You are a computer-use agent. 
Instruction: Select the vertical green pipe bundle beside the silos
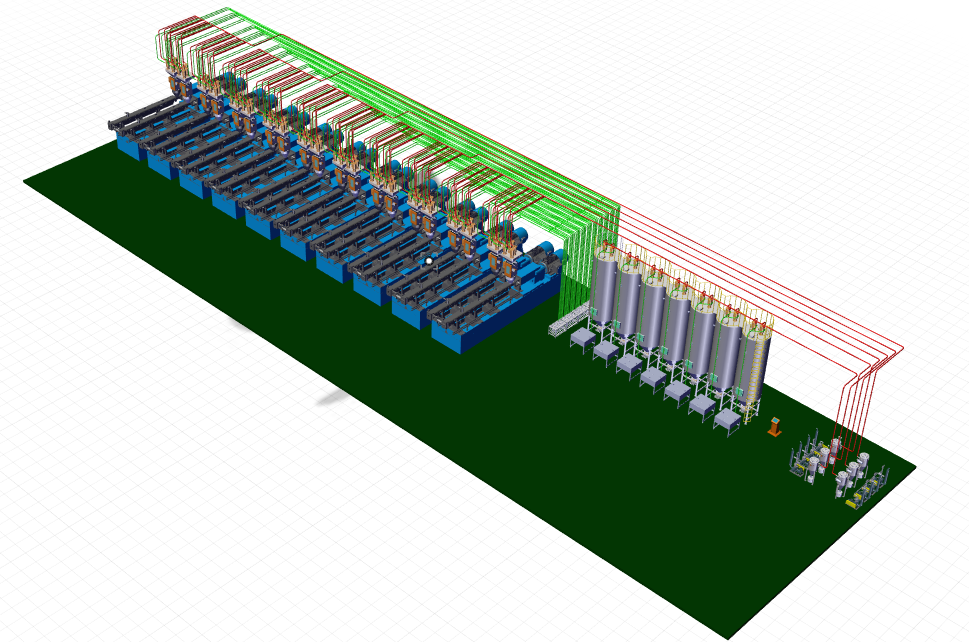click(x=575, y=270)
